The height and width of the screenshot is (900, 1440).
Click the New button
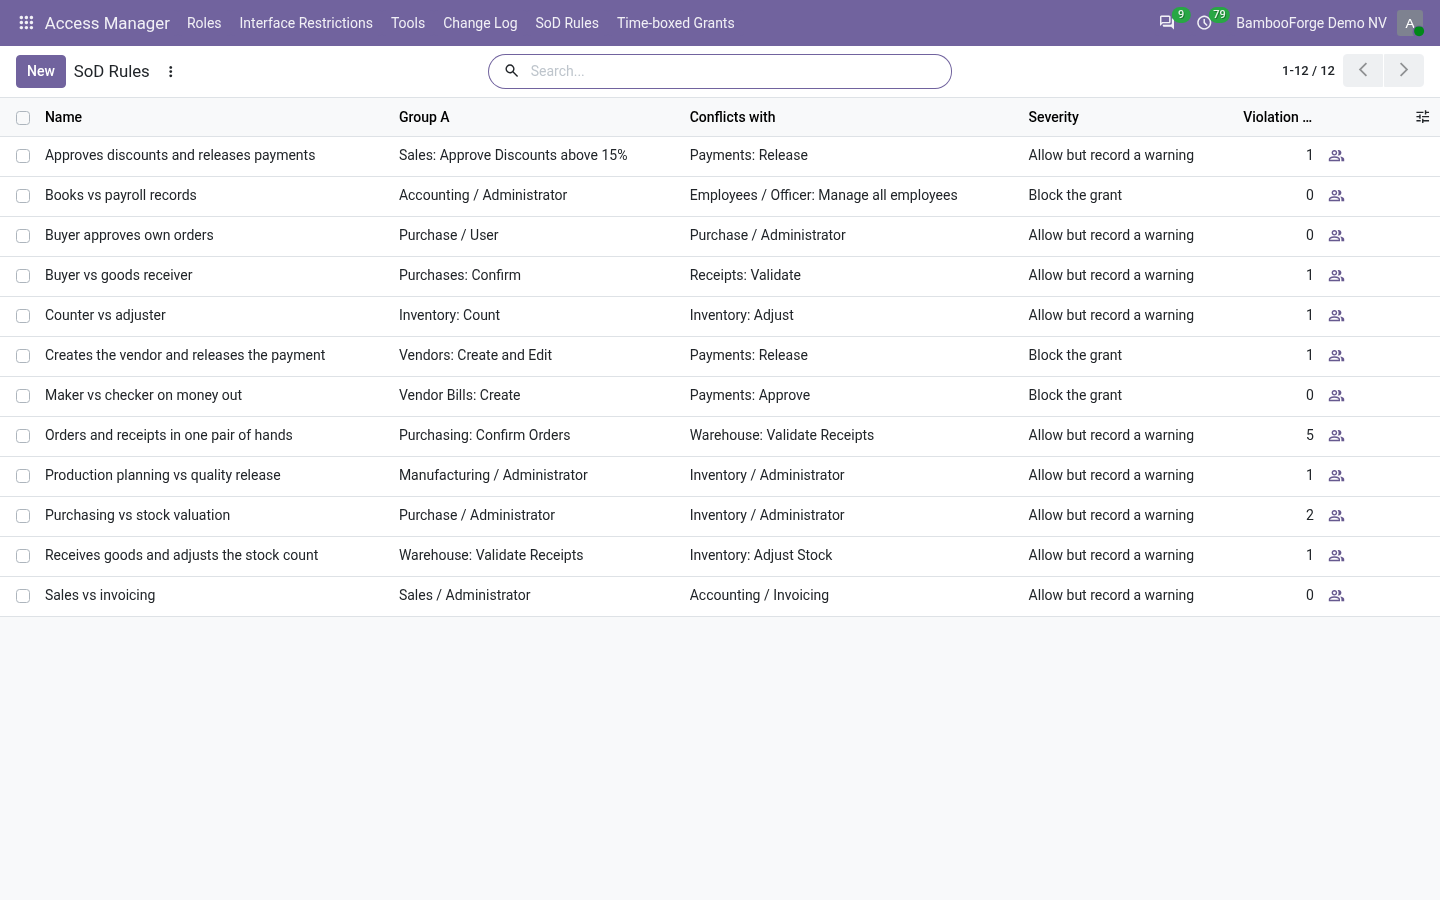tap(41, 71)
